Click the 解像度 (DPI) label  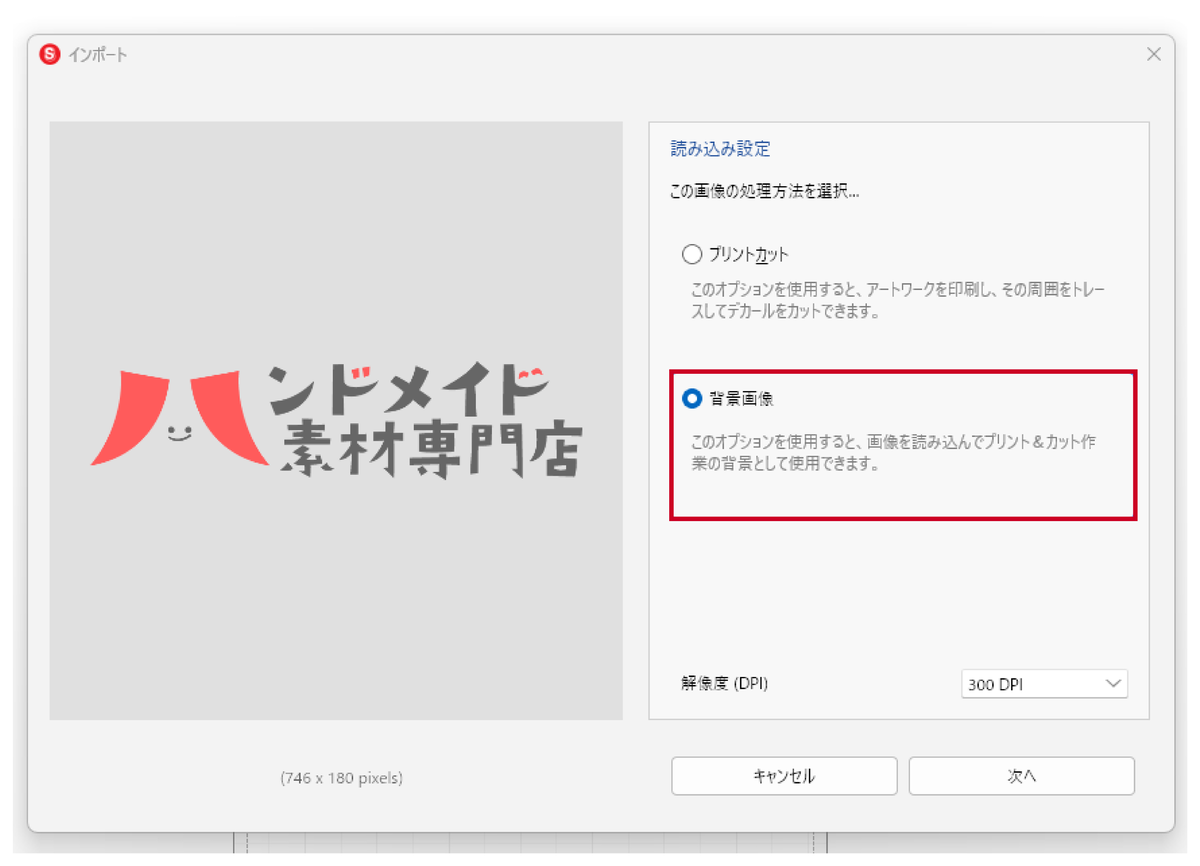(725, 684)
